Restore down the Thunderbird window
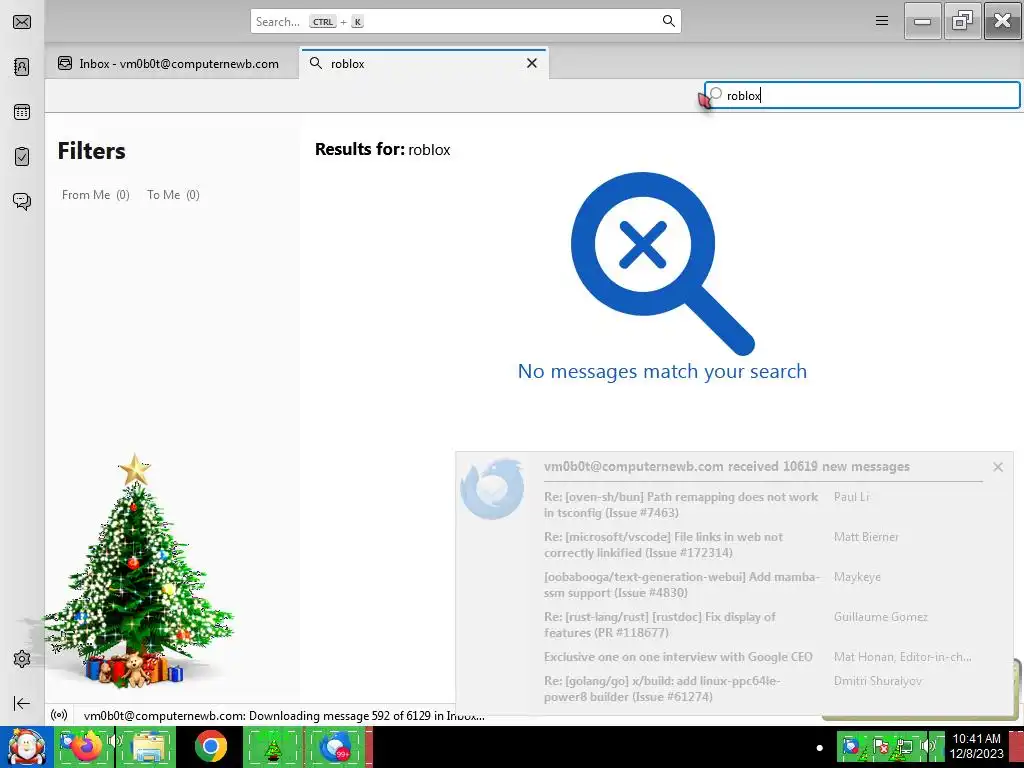Viewport: 1024px width, 768px height. pyautogui.click(x=963, y=21)
